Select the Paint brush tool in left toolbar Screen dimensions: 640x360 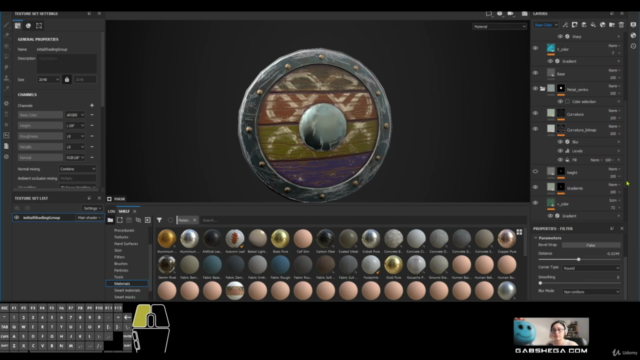(x=6, y=25)
